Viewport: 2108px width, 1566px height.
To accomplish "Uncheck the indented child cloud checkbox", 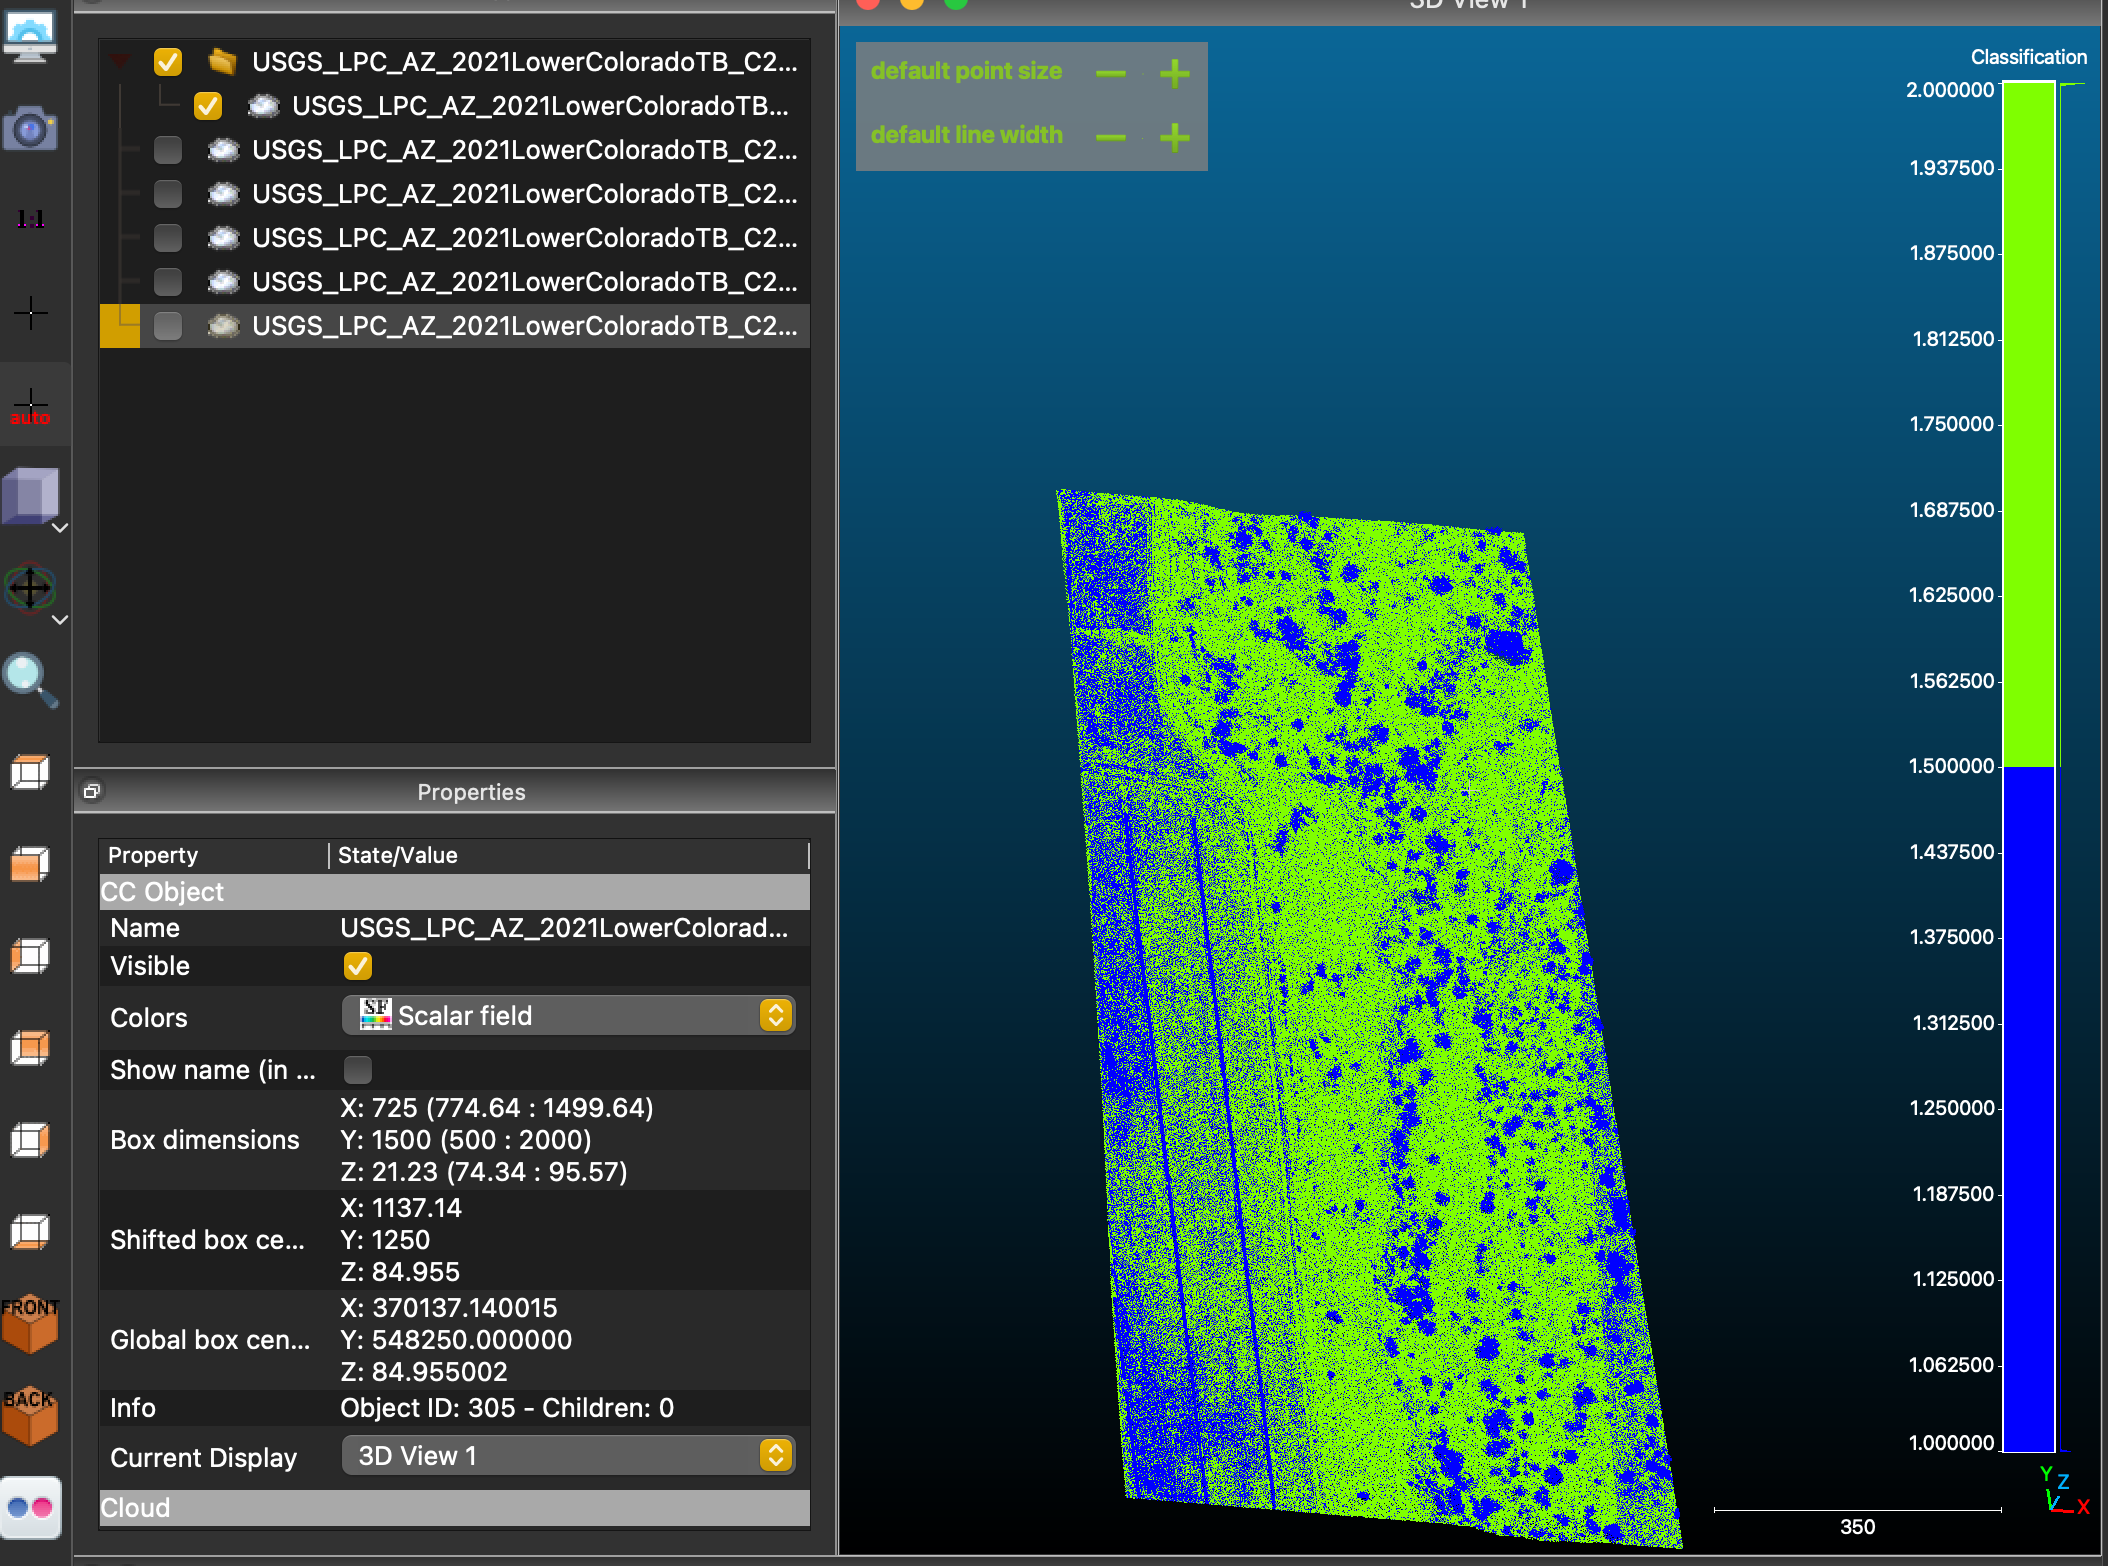I will point(208,106).
